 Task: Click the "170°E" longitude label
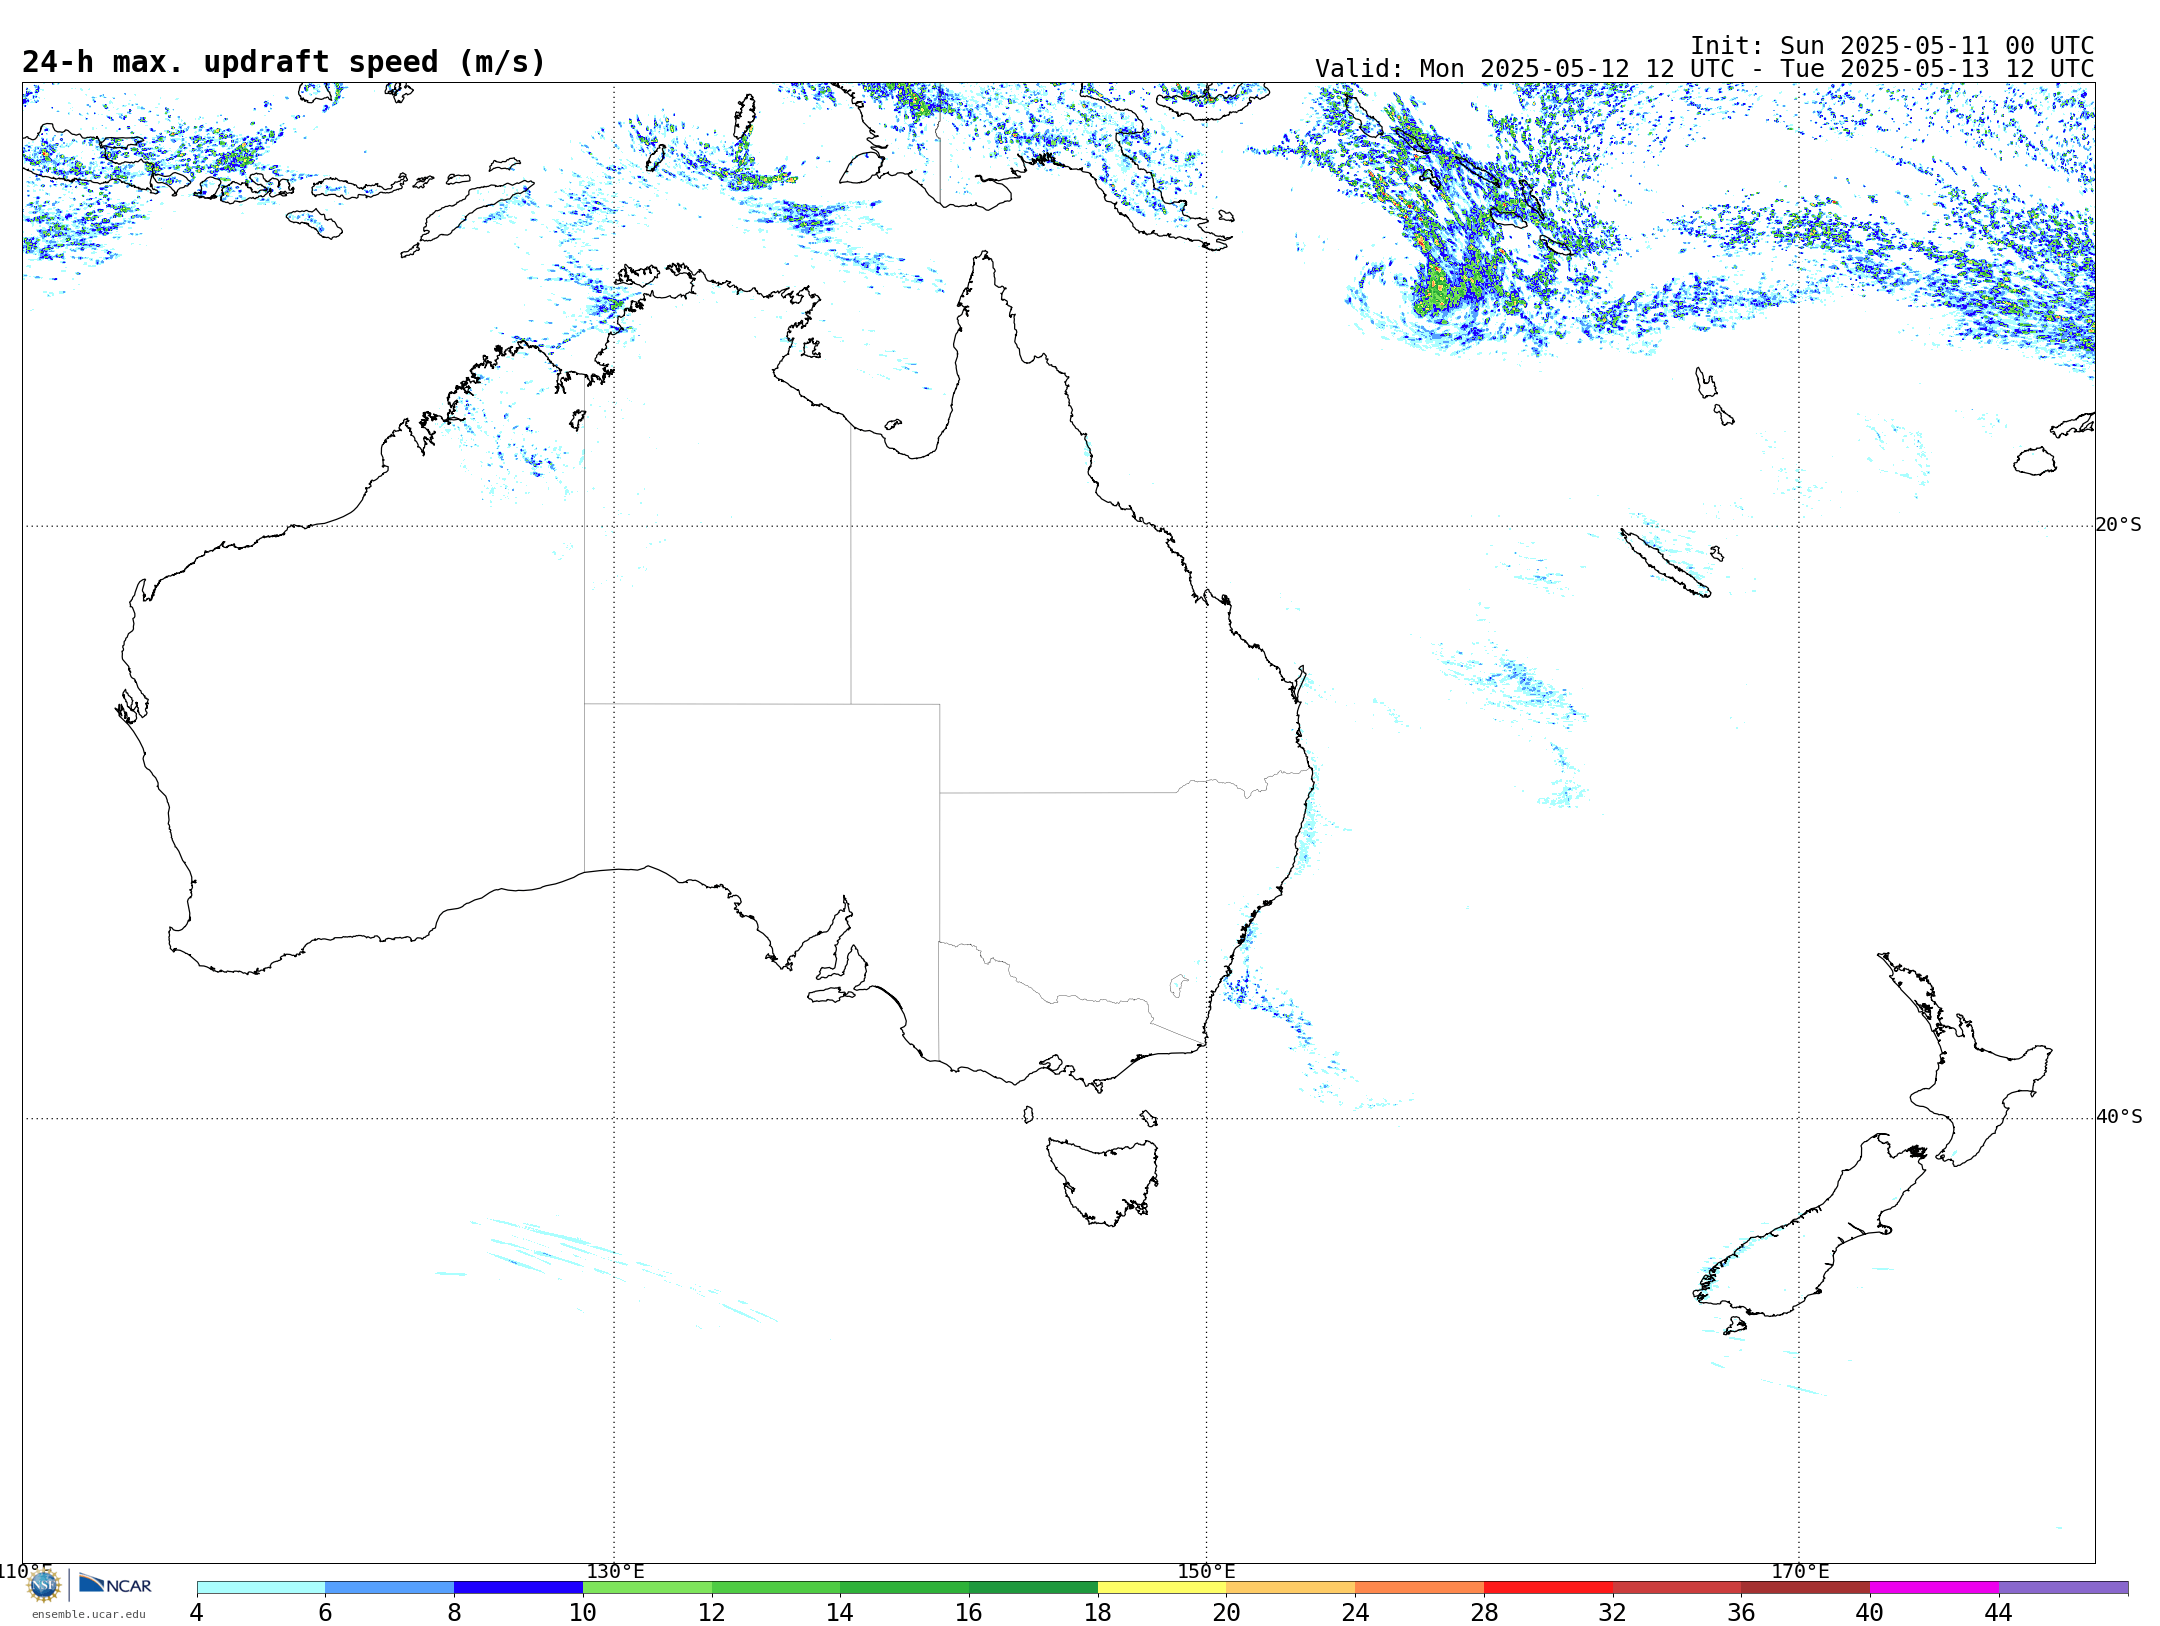click(1800, 1572)
